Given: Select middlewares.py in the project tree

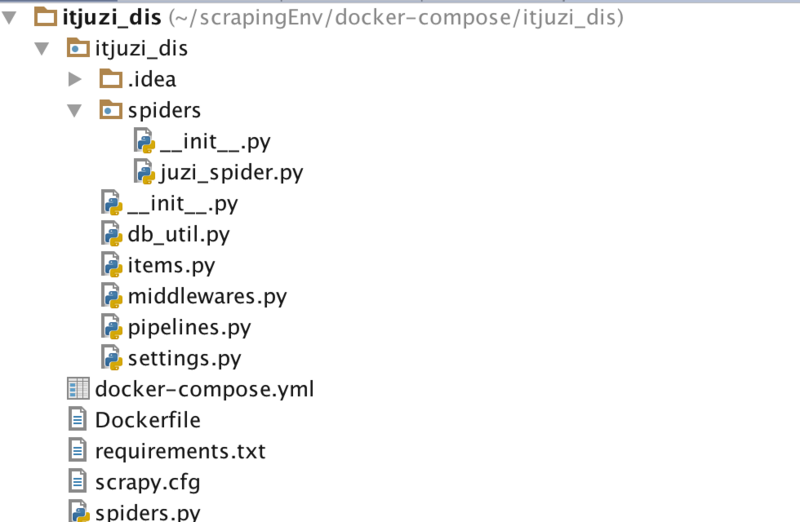Looking at the screenshot, I should click(x=207, y=296).
